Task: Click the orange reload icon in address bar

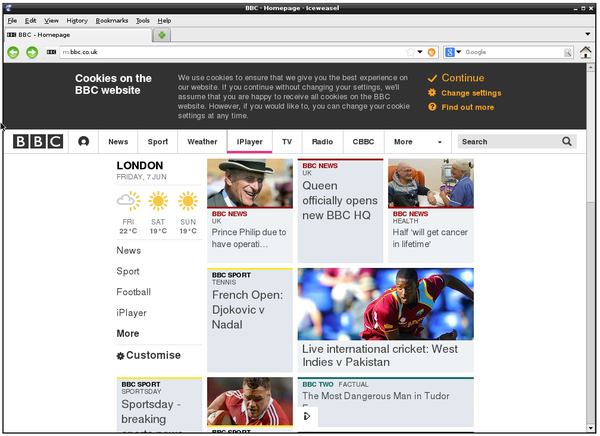Action: coord(431,52)
